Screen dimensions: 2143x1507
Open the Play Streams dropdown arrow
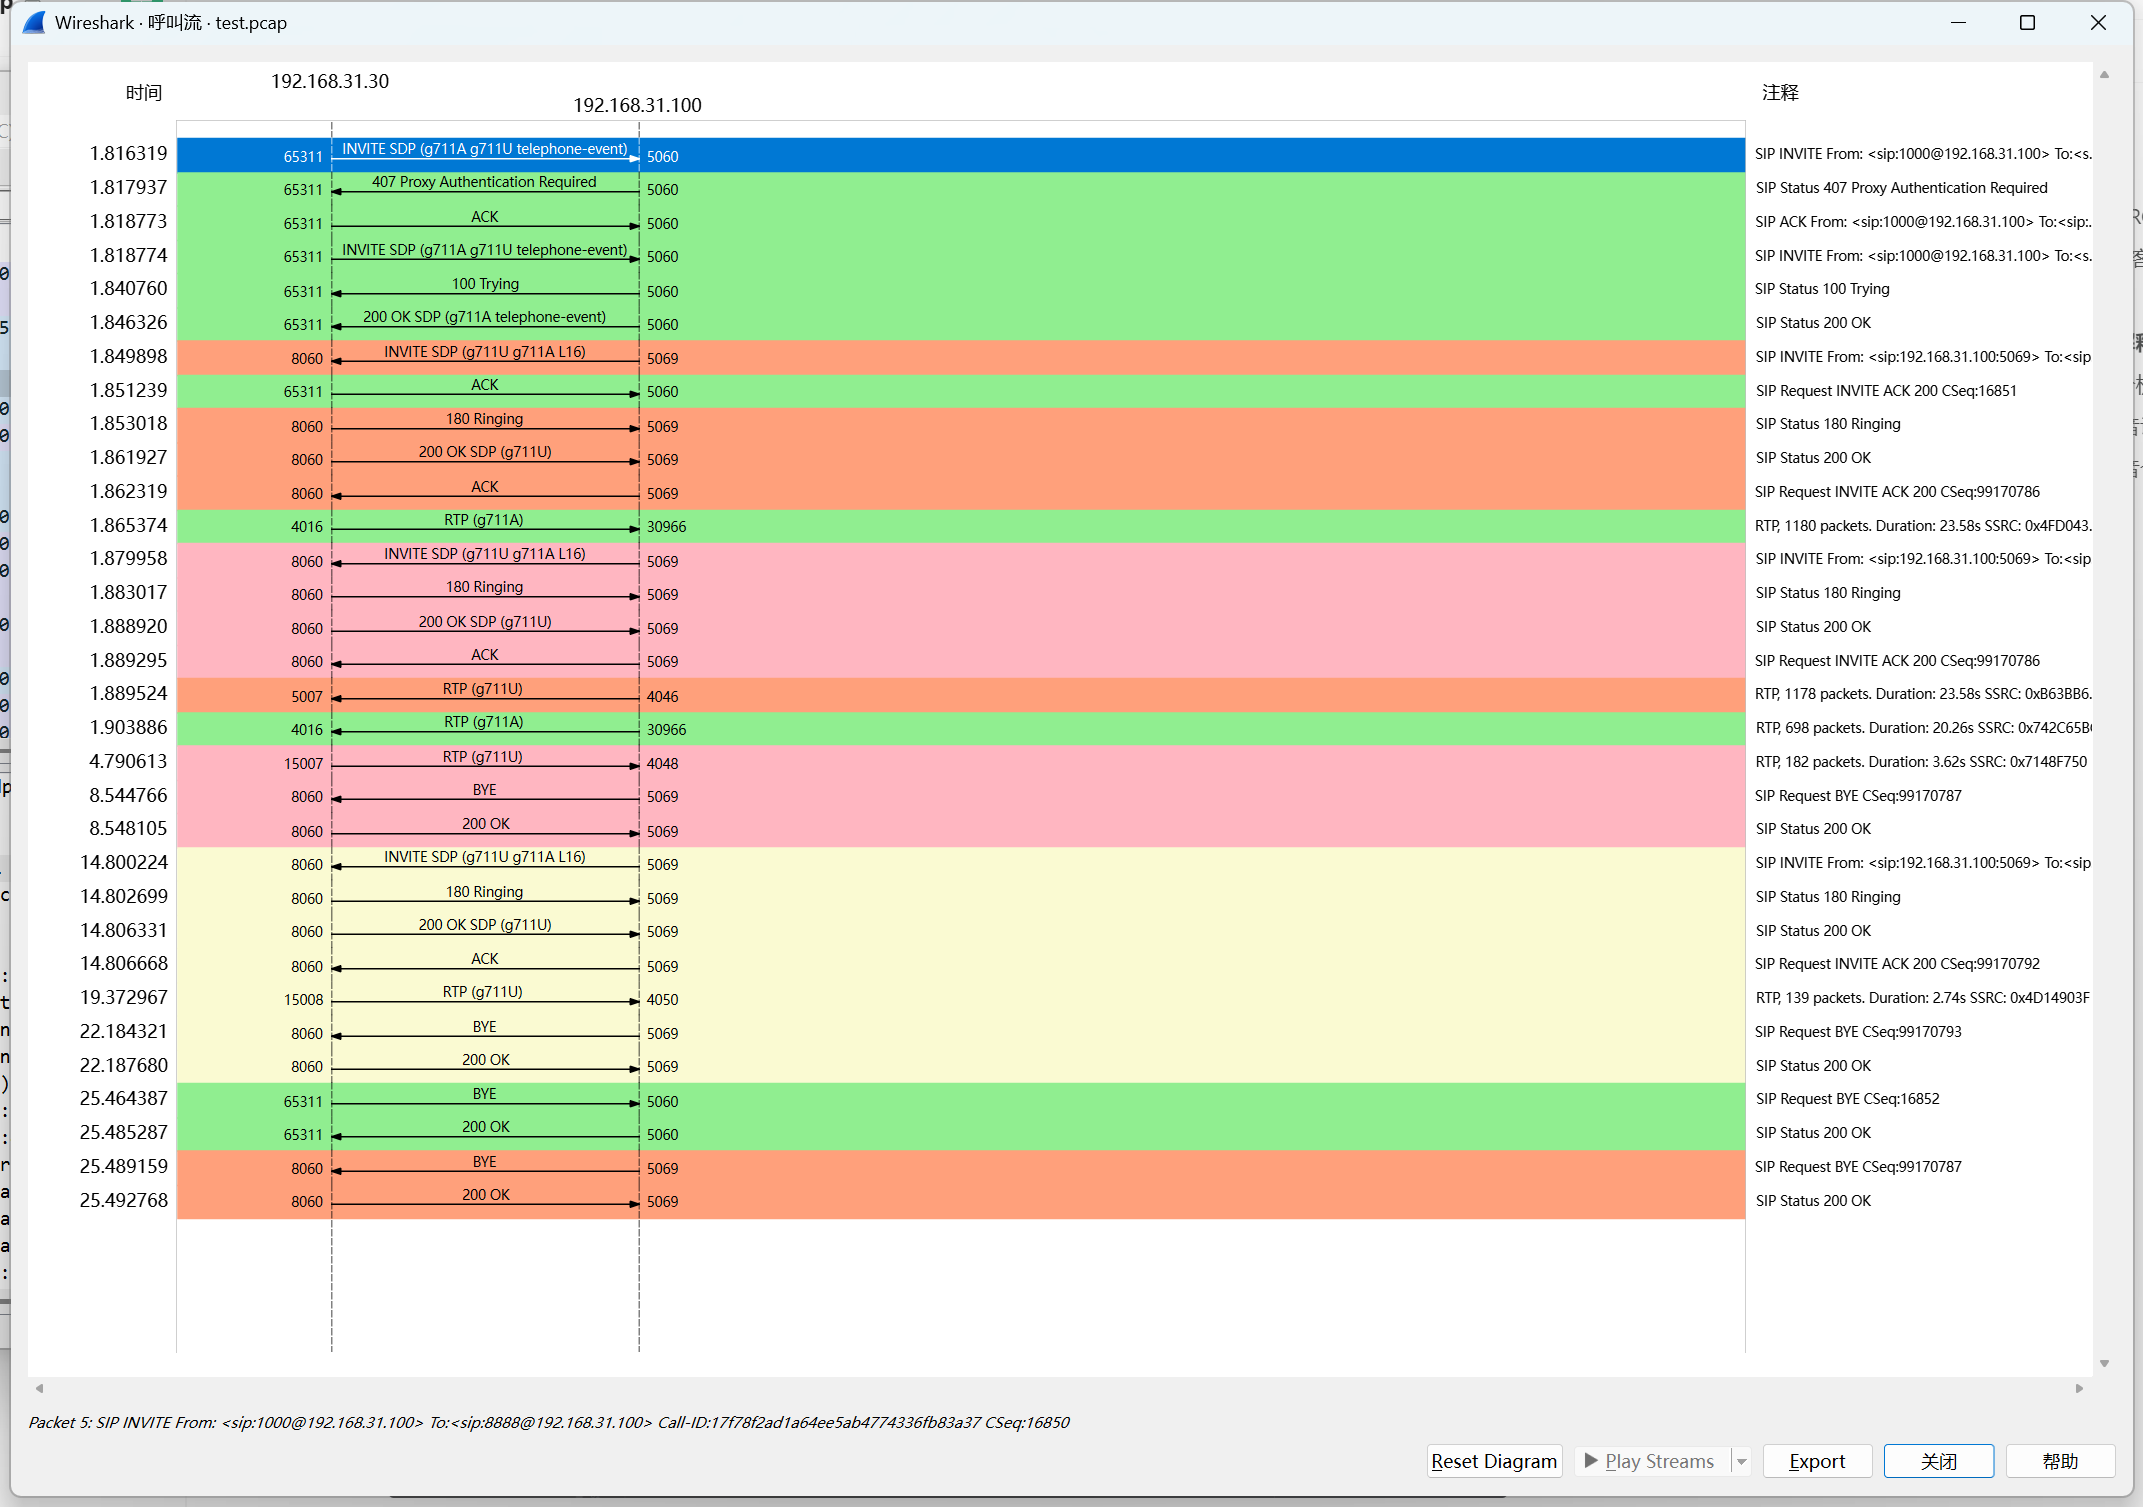(x=1741, y=1461)
